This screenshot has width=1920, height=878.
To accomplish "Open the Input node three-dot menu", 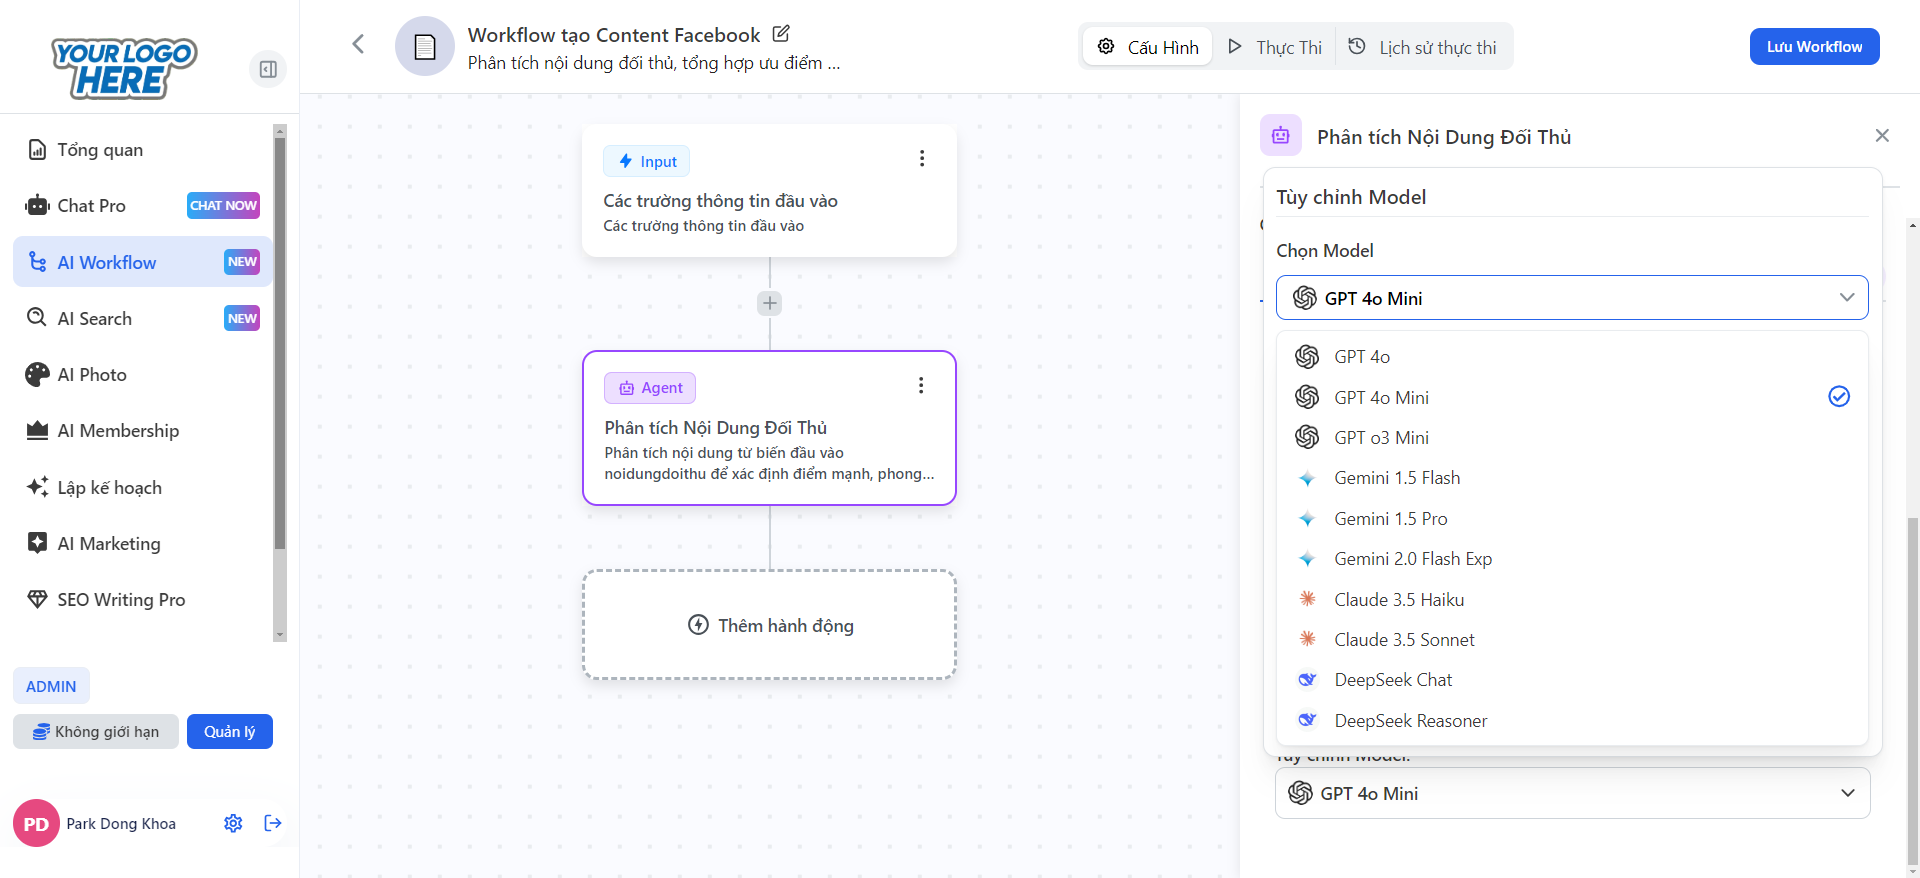I will coord(921,159).
